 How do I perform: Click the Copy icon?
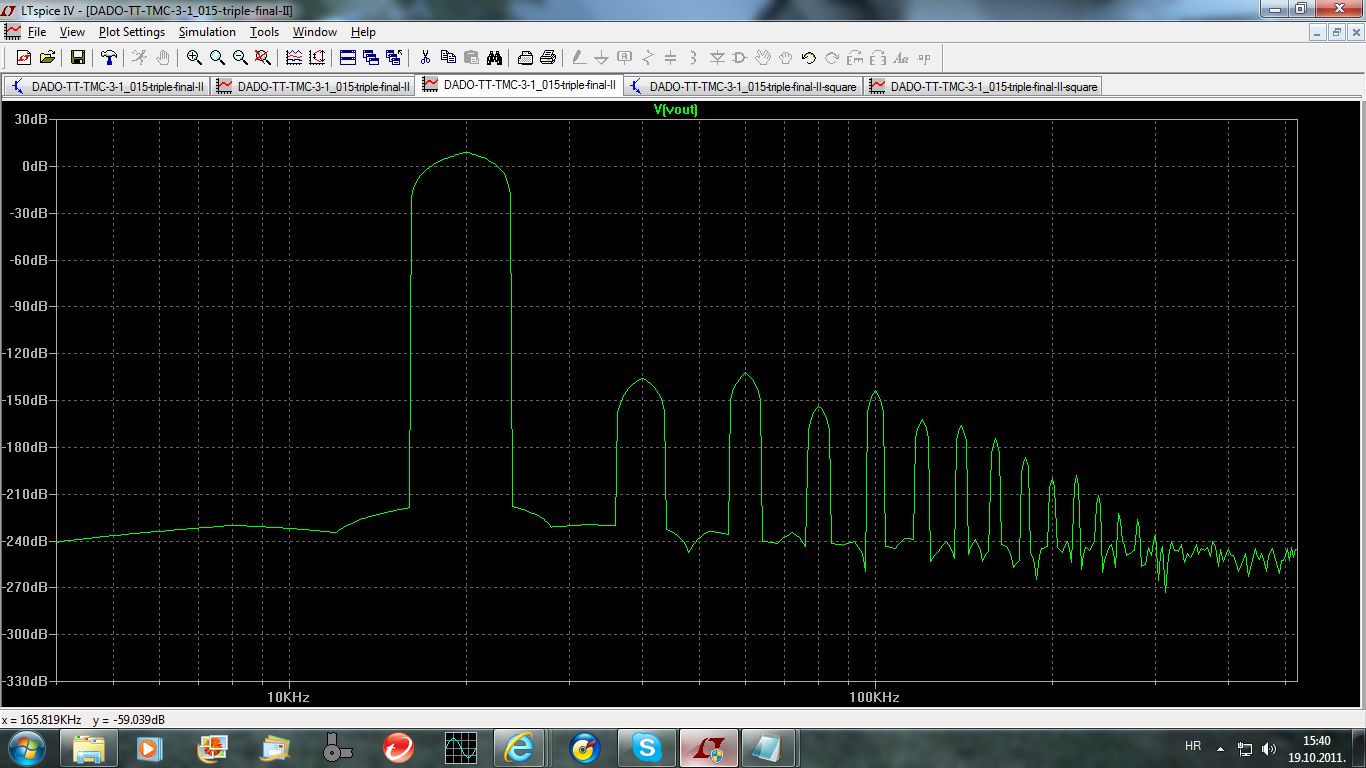pyautogui.click(x=448, y=58)
